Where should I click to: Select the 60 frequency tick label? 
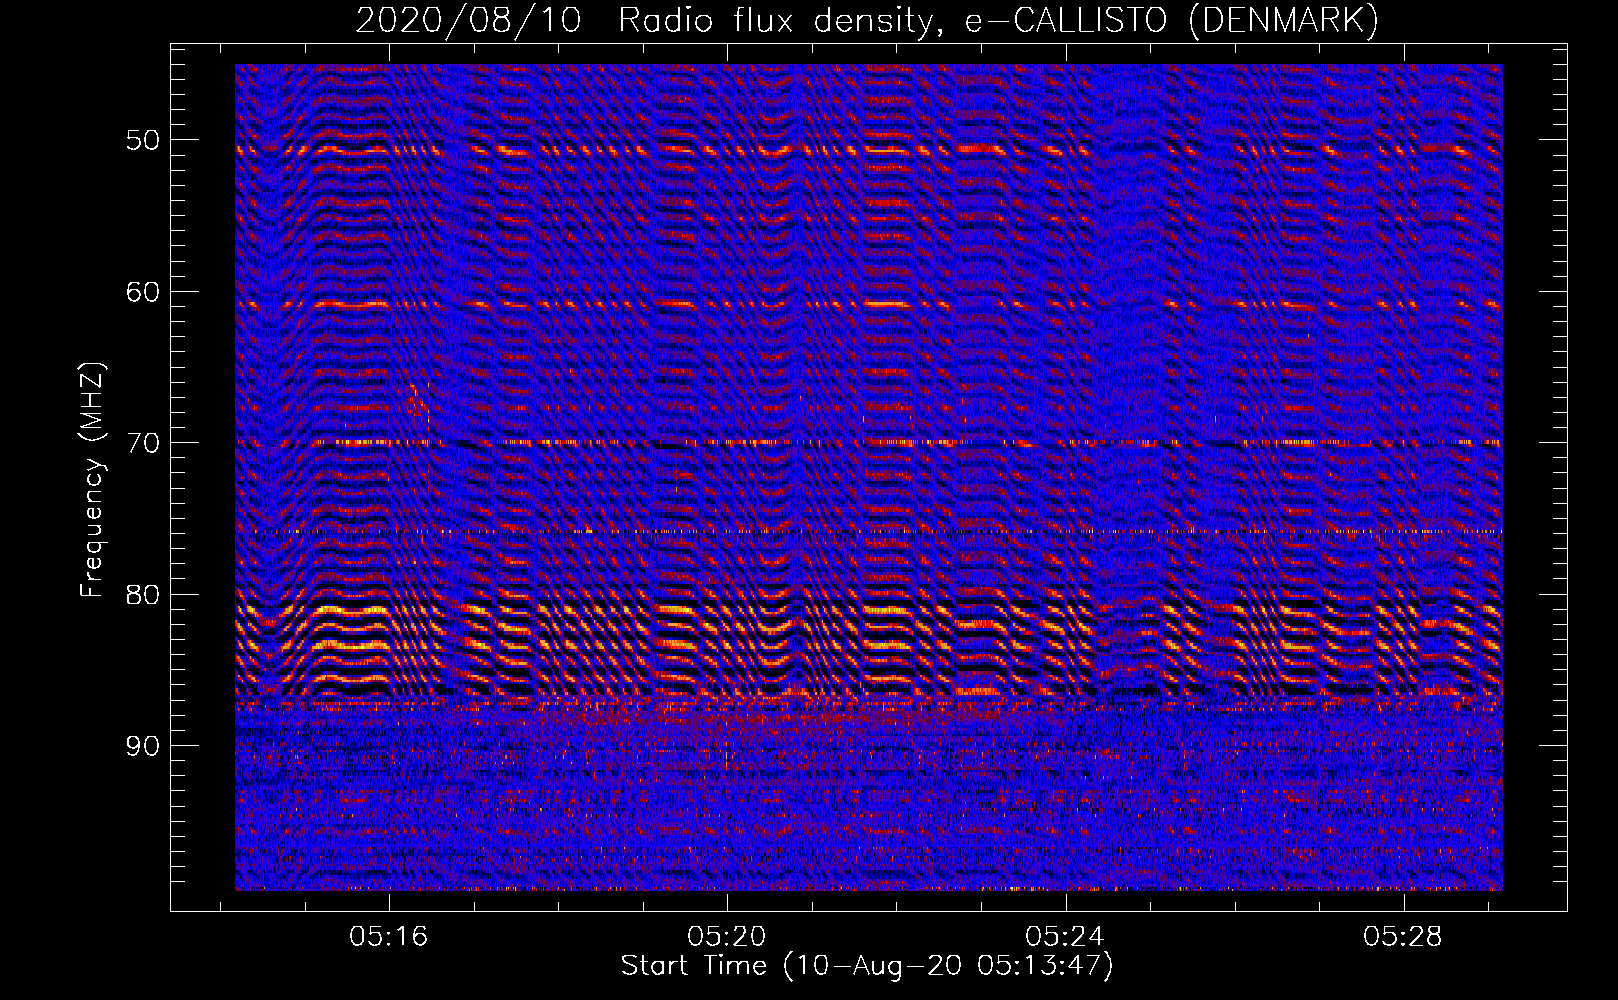pyautogui.click(x=143, y=292)
